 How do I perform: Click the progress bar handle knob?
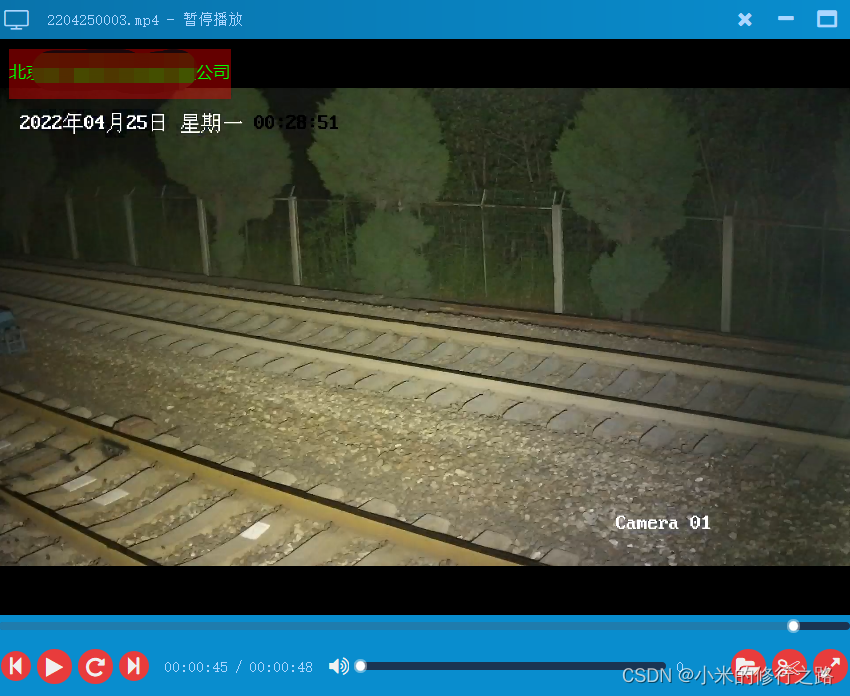pyautogui.click(x=793, y=625)
